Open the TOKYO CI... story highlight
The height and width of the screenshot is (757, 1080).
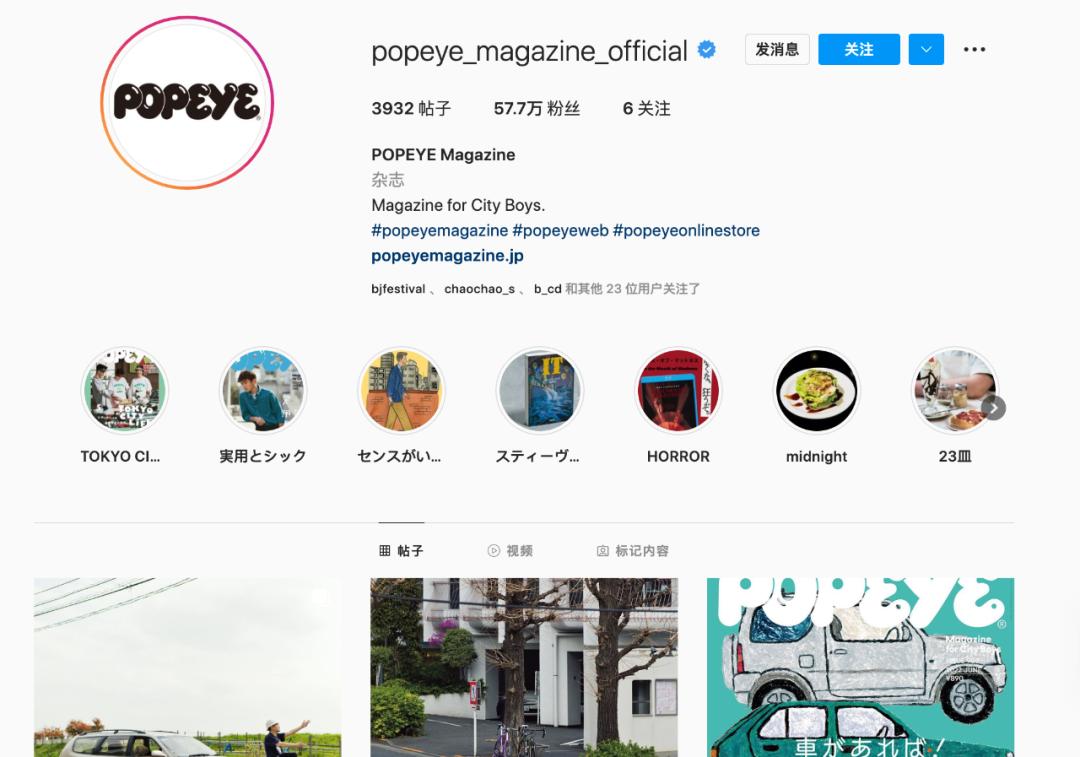click(124, 390)
